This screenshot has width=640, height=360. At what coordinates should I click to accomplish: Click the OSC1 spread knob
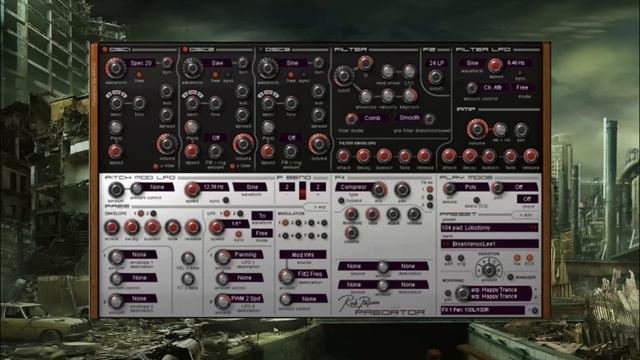[x=167, y=116]
